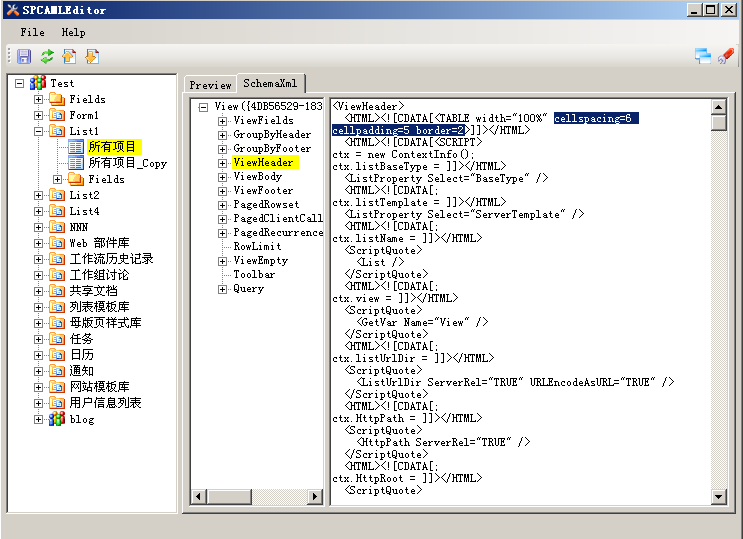Click the green Refresh arrows icon
Viewport: 743px width, 539px height.
pyautogui.click(x=47, y=57)
